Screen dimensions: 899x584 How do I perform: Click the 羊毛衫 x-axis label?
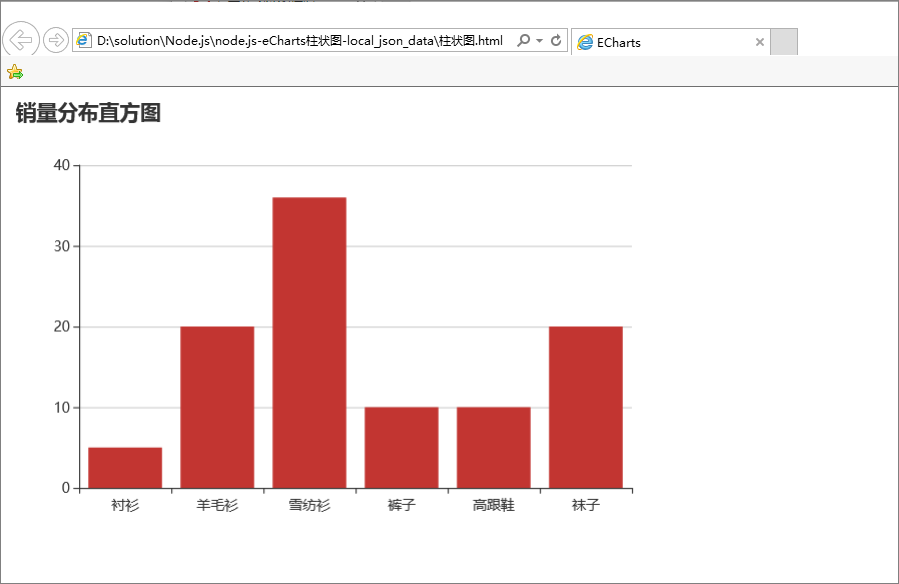pos(217,505)
